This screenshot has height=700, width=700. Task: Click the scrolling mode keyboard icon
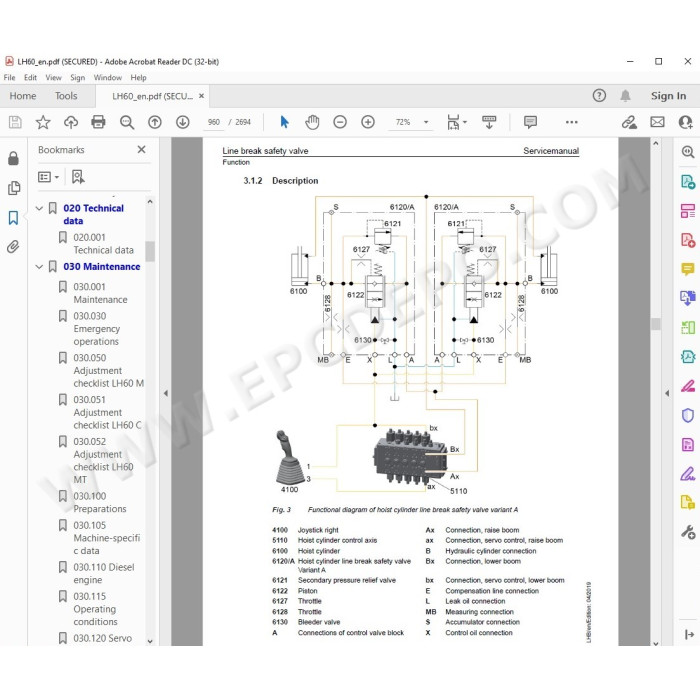(489, 122)
